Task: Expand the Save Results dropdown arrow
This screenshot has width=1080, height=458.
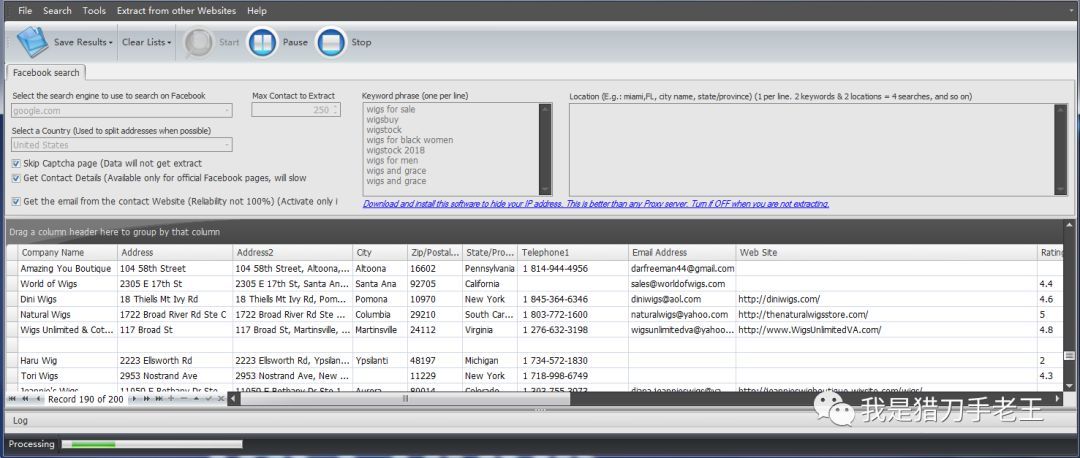Action: 111,43
